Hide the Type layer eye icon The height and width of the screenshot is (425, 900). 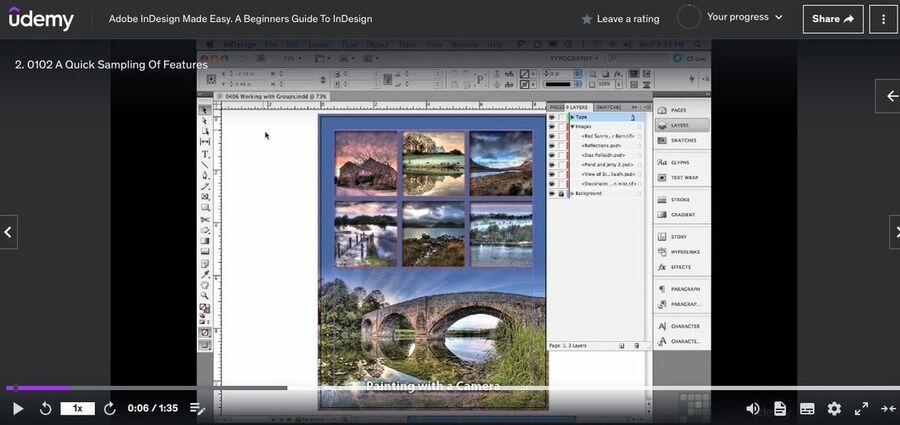[x=552, y=117]
